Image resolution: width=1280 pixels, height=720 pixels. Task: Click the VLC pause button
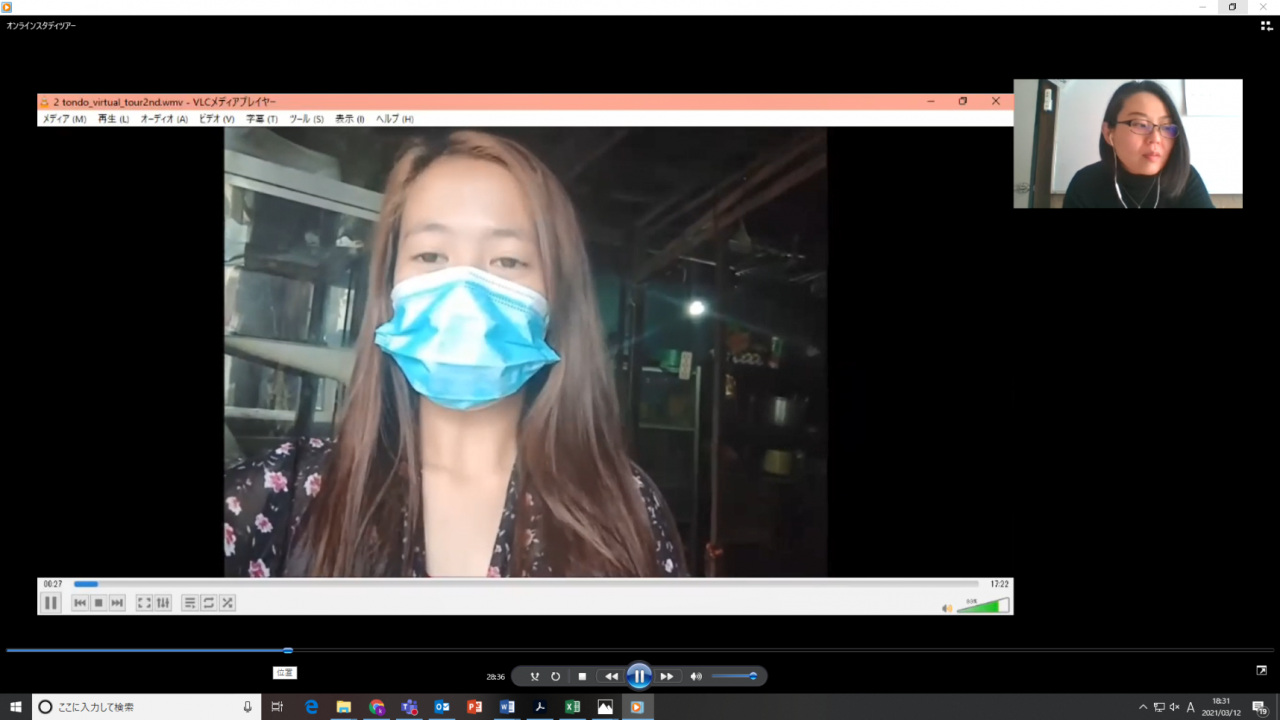point(50,603)
